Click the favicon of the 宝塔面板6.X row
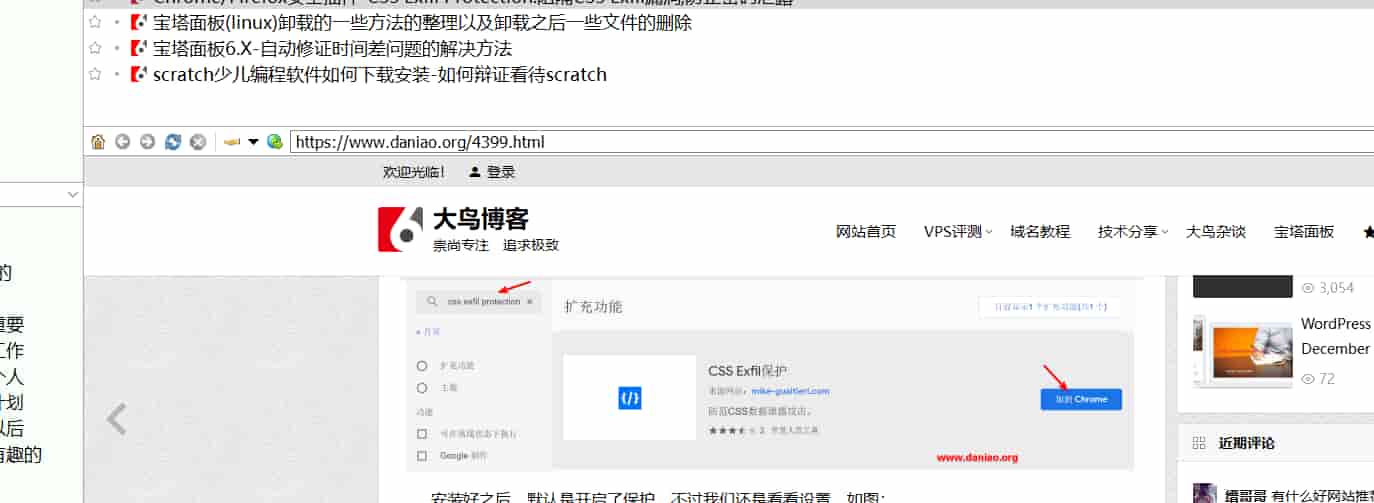1374x503 pixels. (x=139, y=48)
